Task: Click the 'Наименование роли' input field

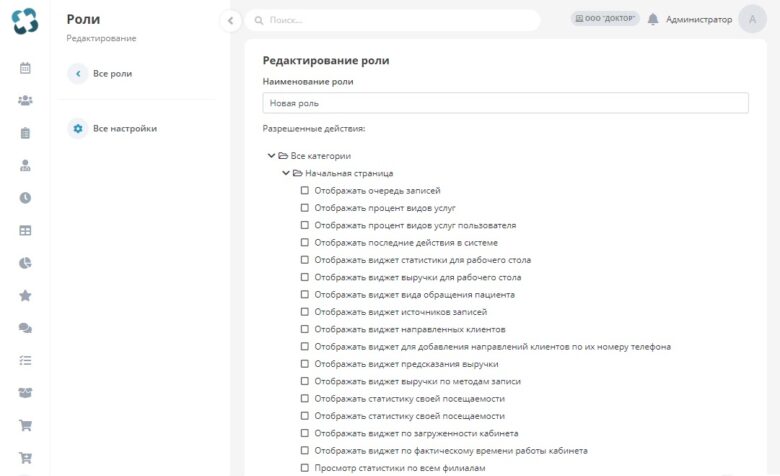Action: [x=505, y=103]
